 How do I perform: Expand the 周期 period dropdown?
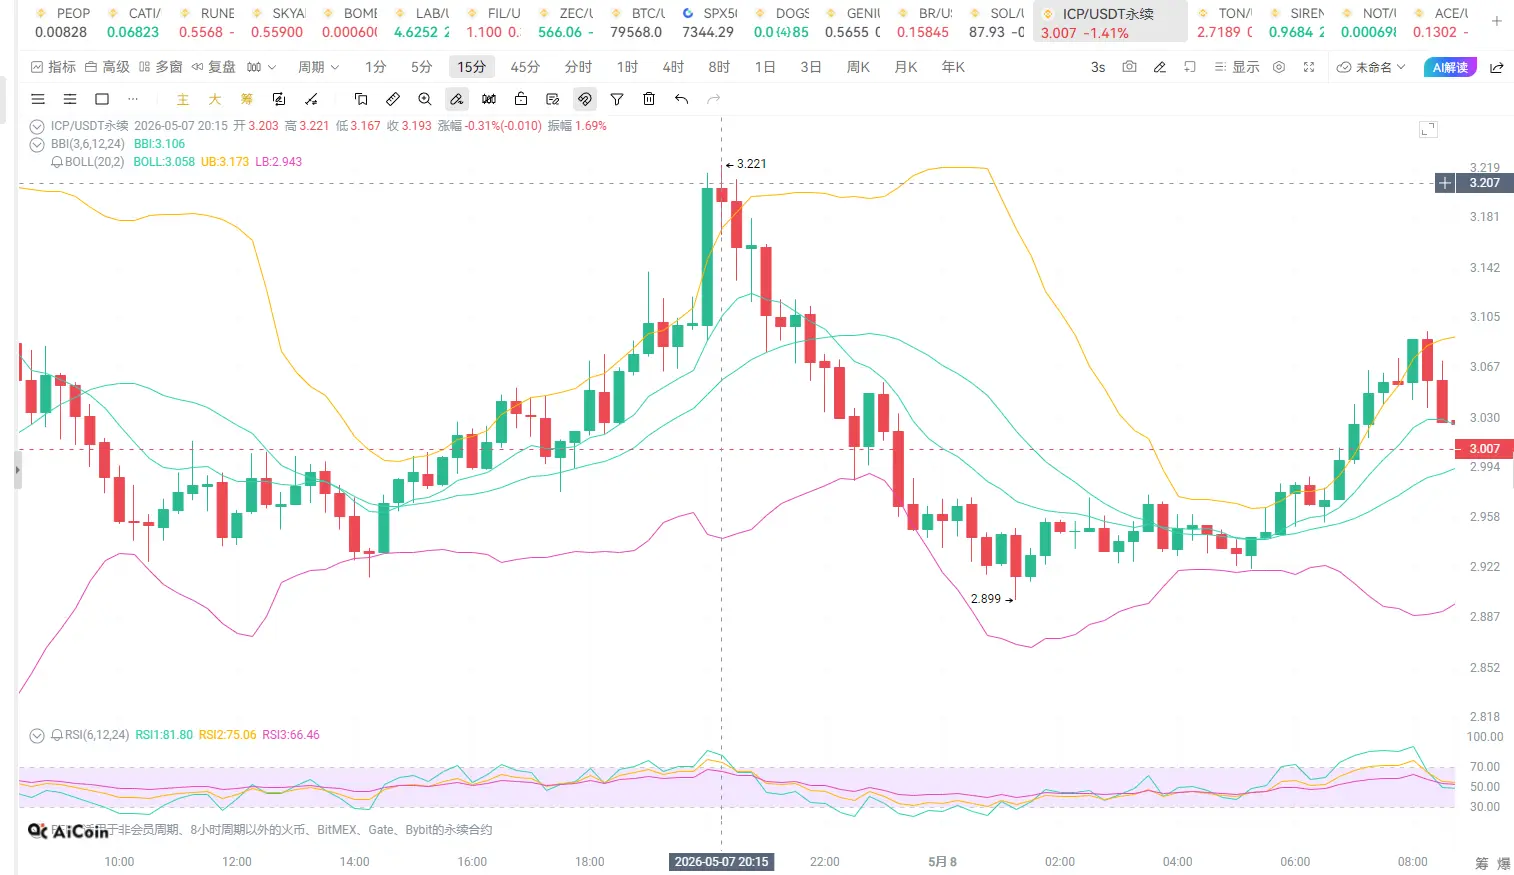coord(318,67)
